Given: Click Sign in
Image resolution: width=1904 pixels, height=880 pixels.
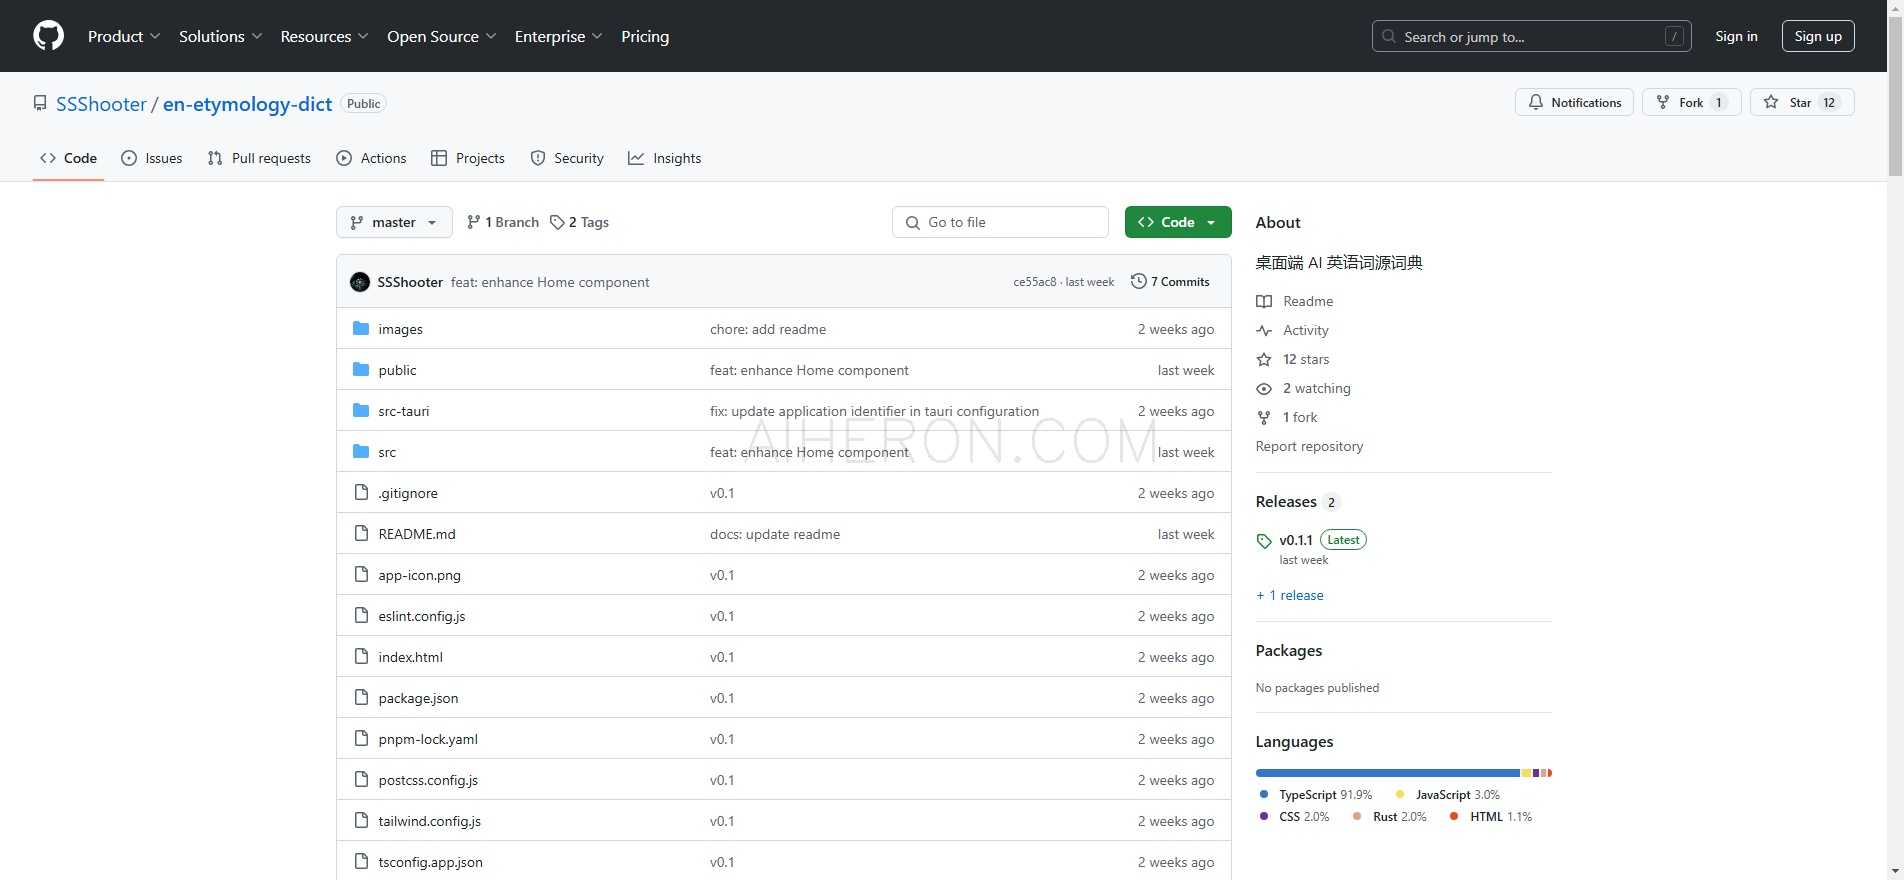Looking at the screenshot, I should (1736, 36).
